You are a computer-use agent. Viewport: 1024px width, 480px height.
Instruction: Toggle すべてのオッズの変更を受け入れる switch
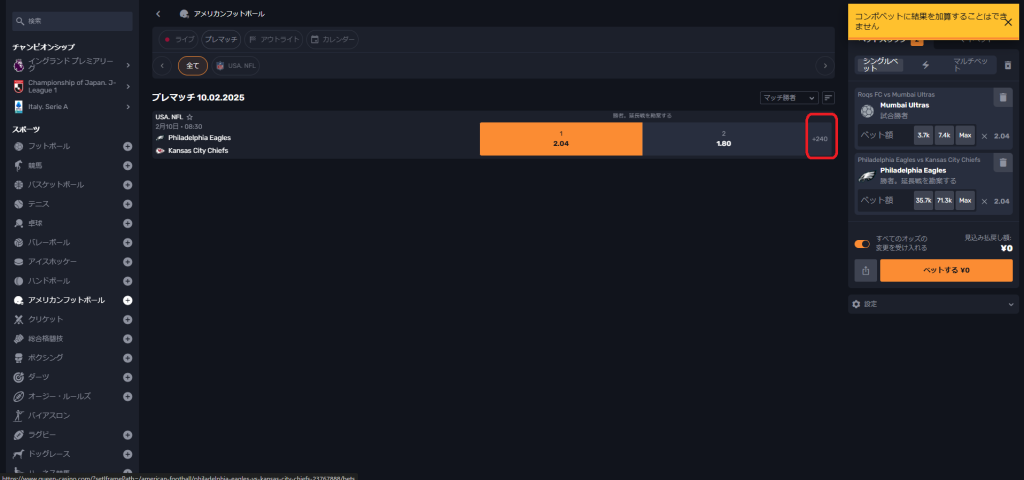(863, 244)
